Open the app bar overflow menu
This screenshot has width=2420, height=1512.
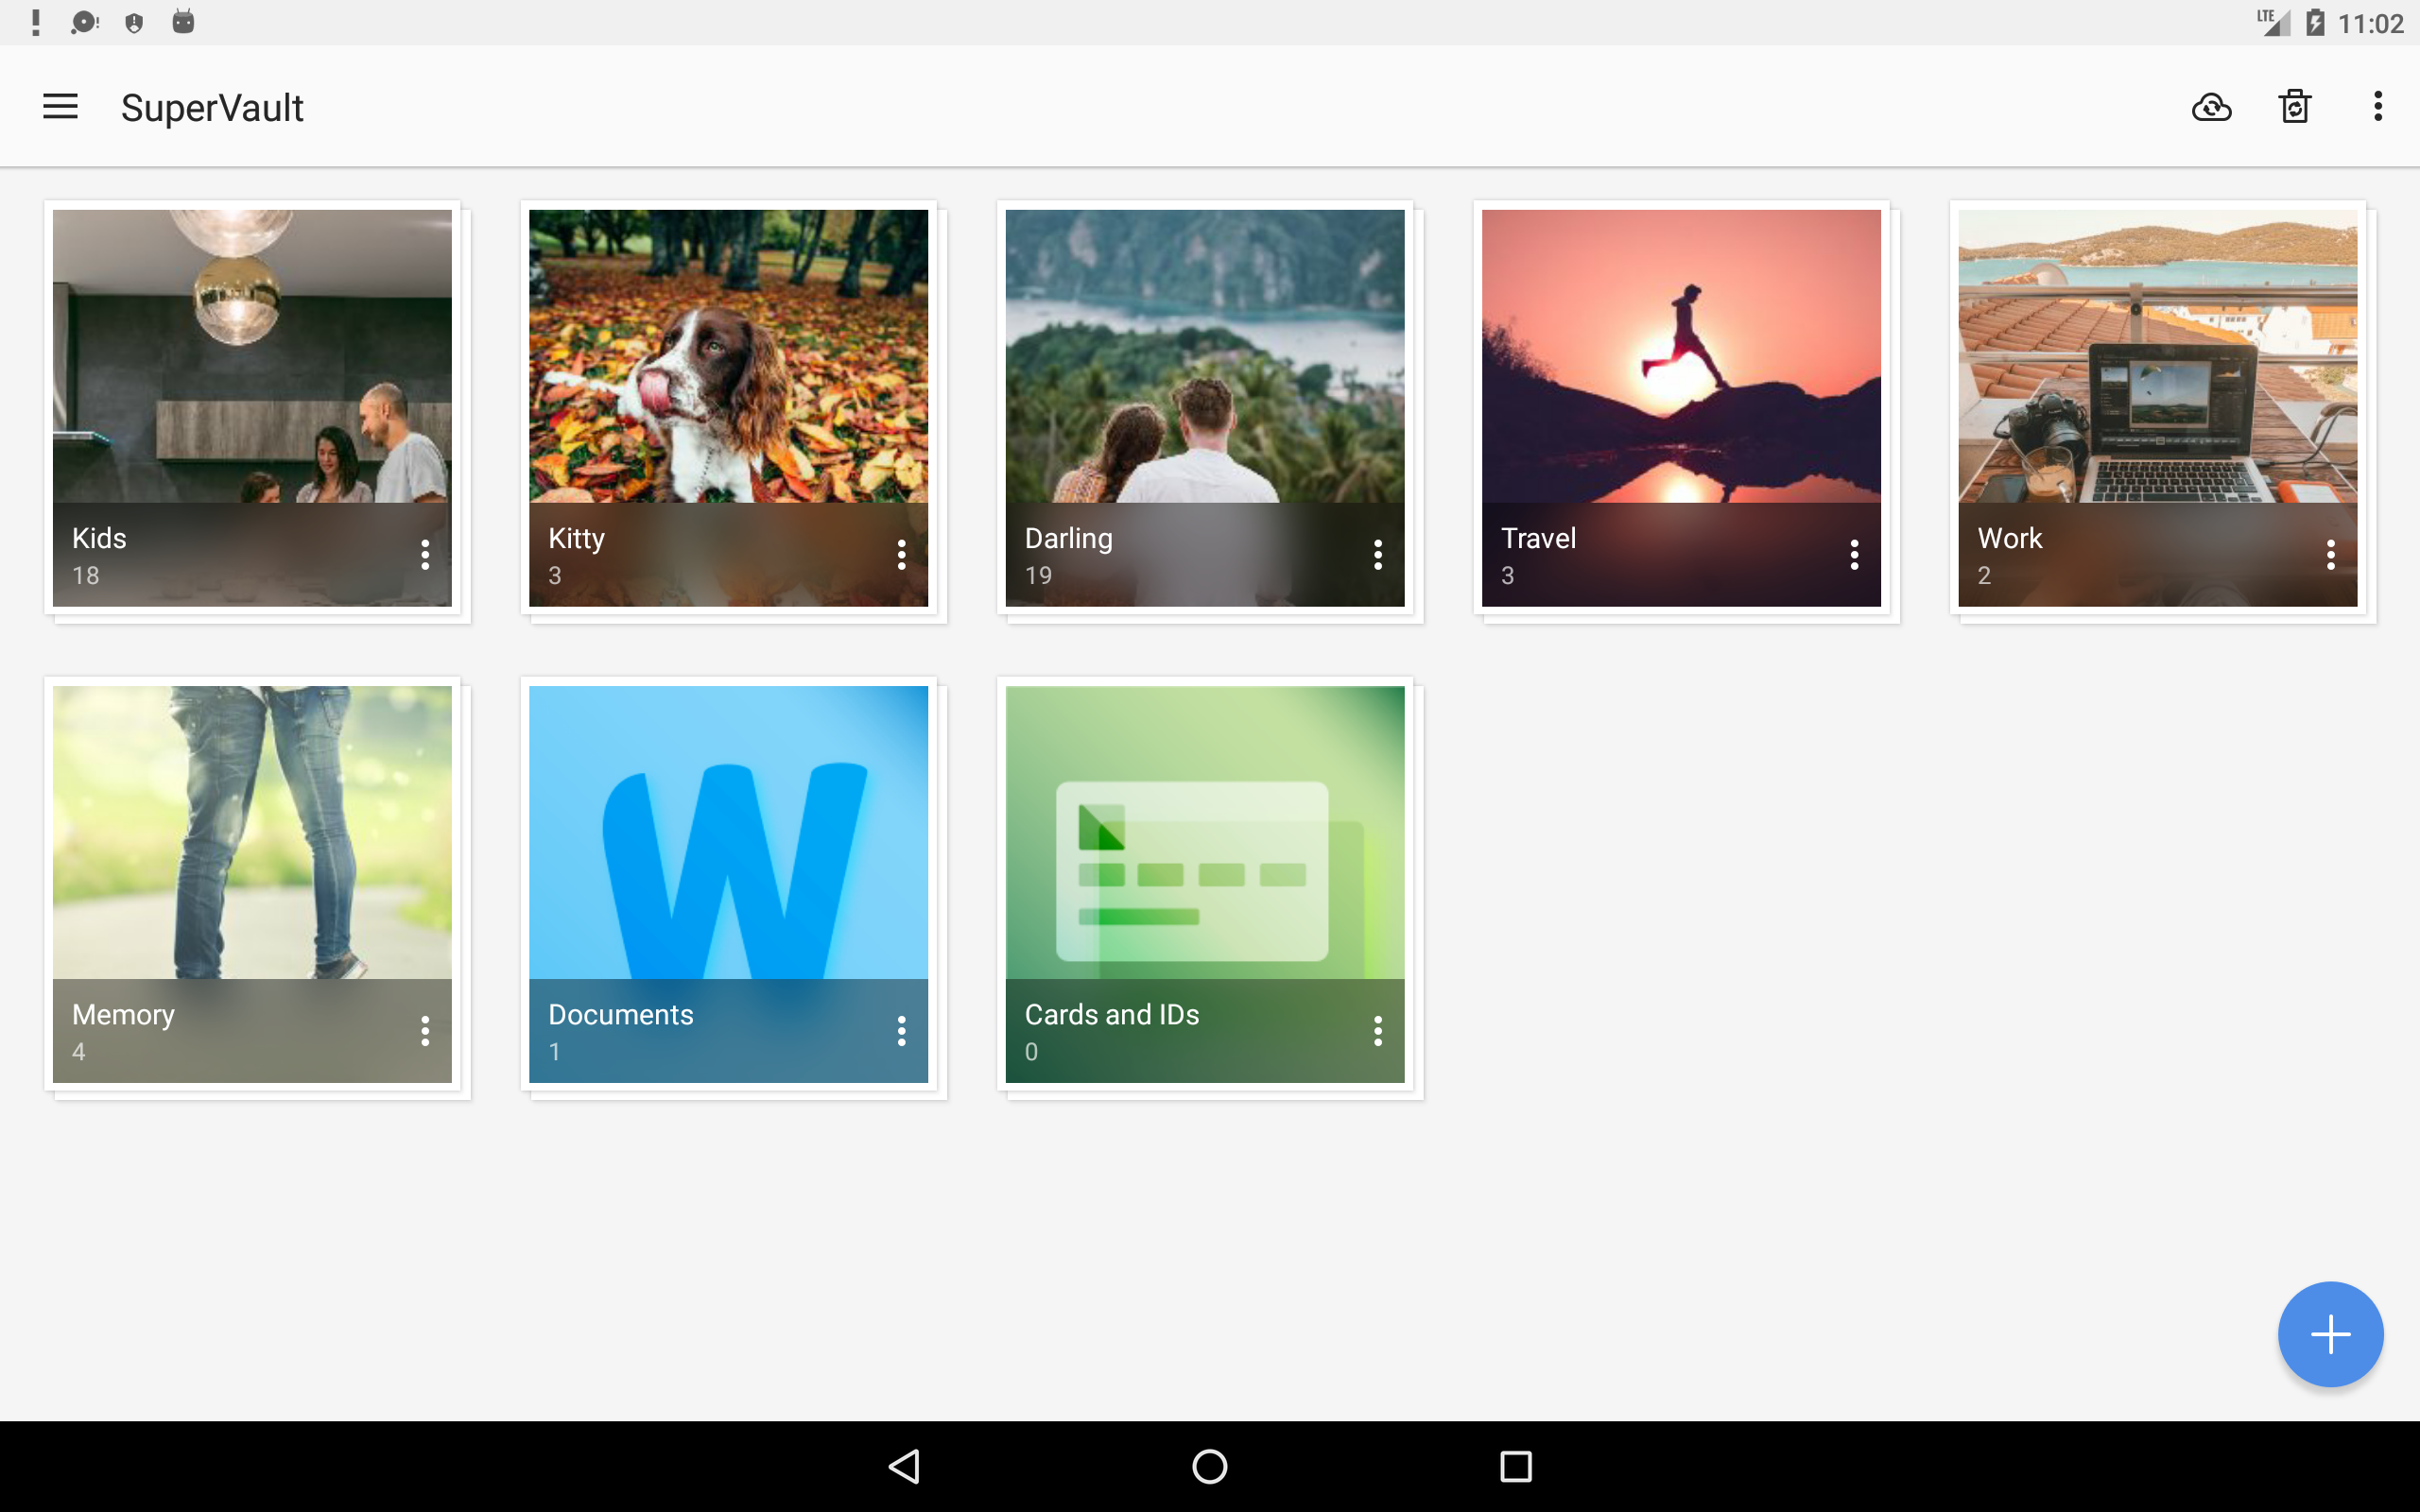coord(2377,106)
